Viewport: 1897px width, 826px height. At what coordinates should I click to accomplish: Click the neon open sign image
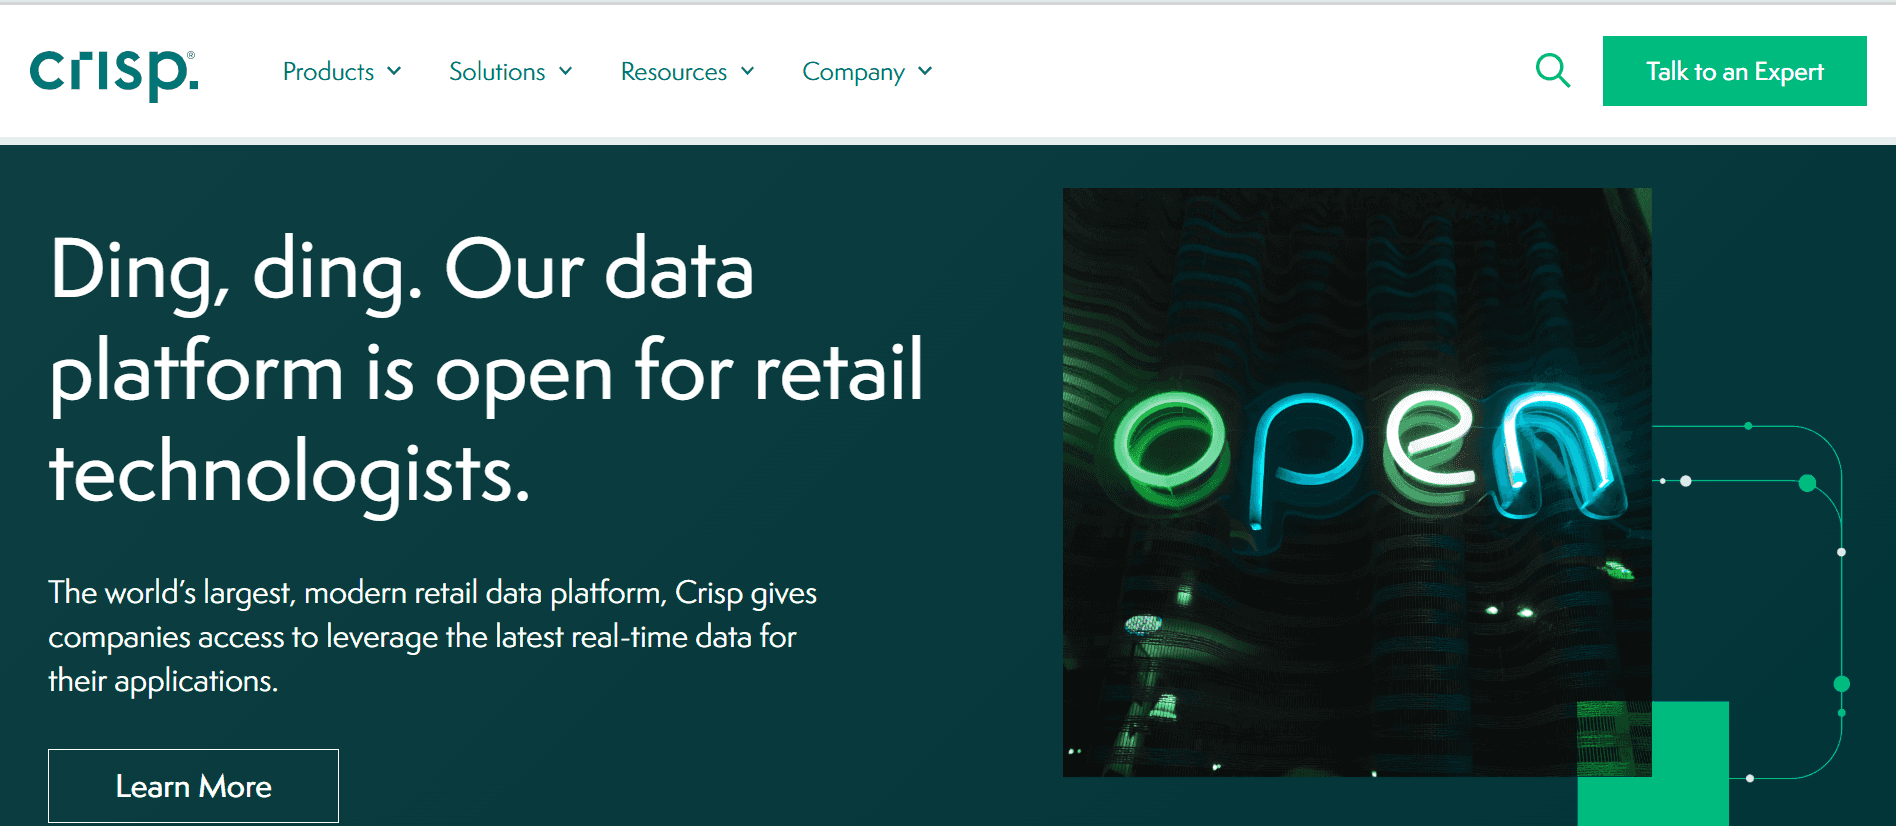[1357, 482]
